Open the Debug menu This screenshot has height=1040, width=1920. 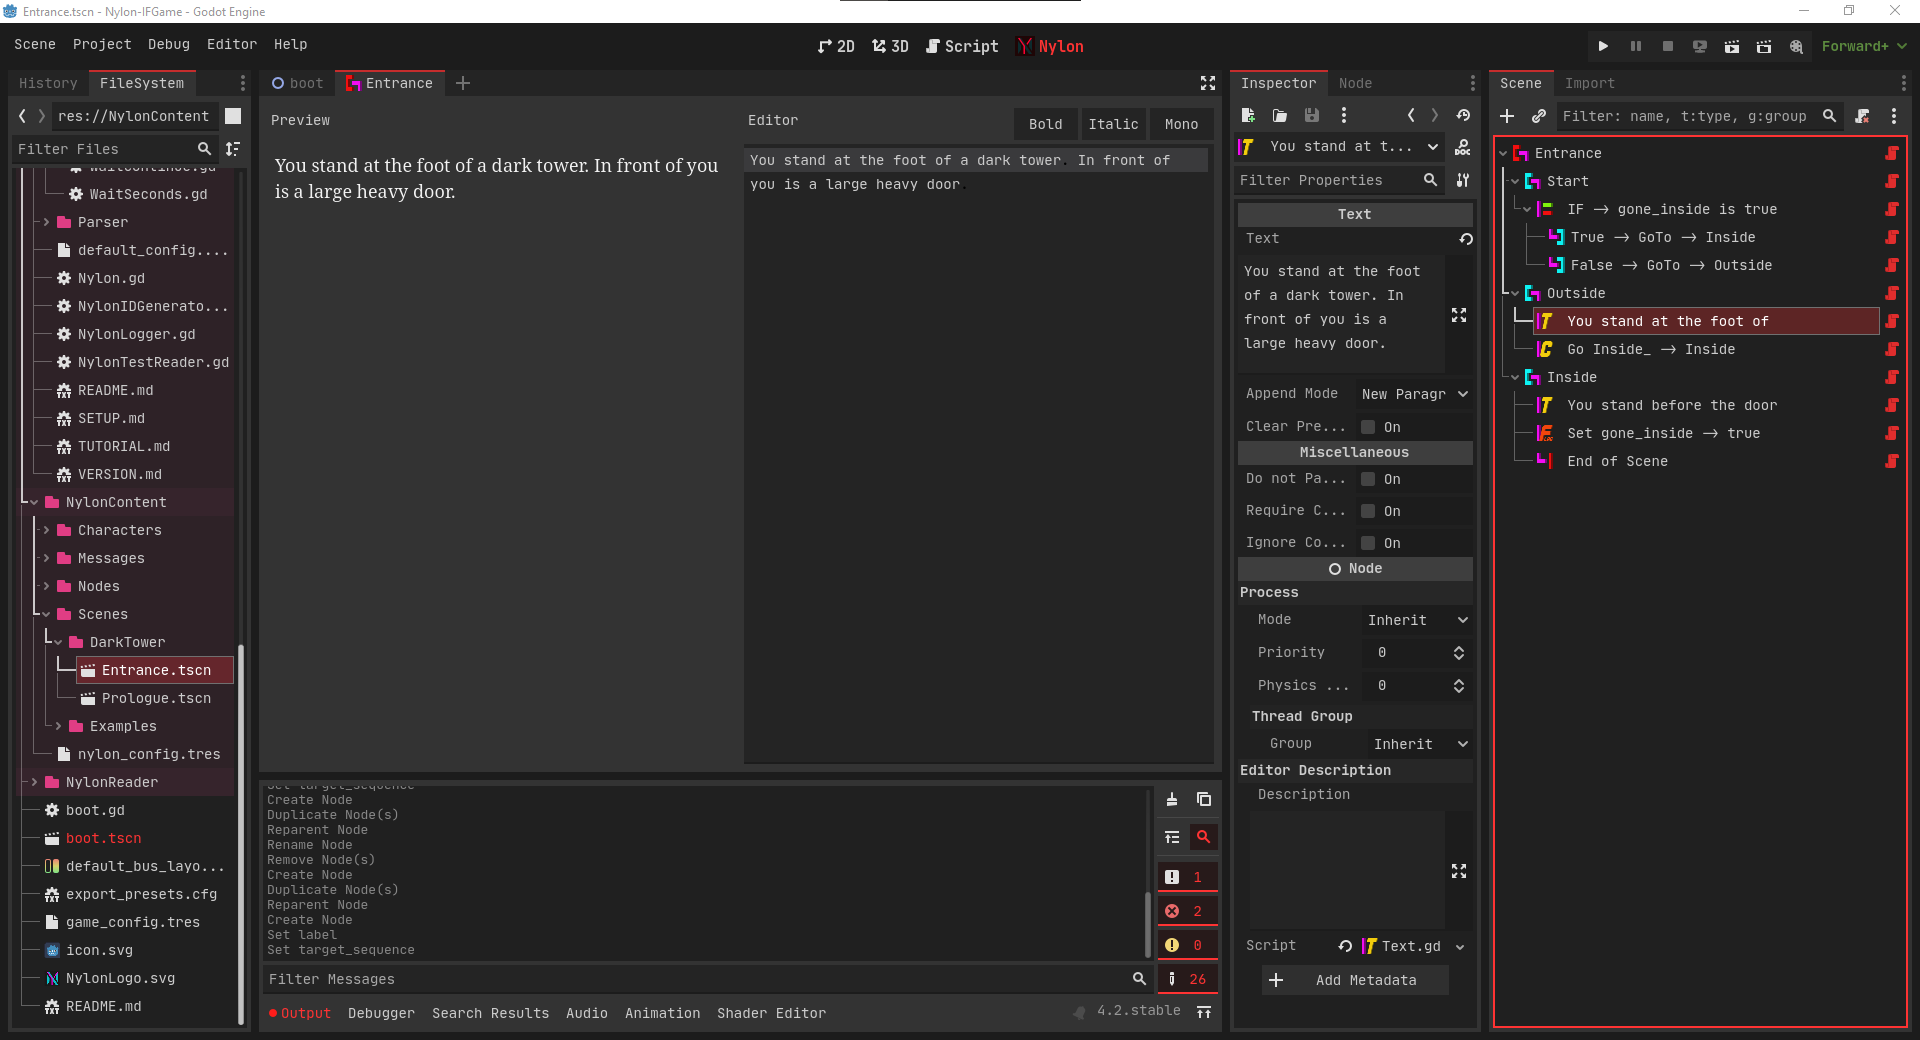(169, 44)
